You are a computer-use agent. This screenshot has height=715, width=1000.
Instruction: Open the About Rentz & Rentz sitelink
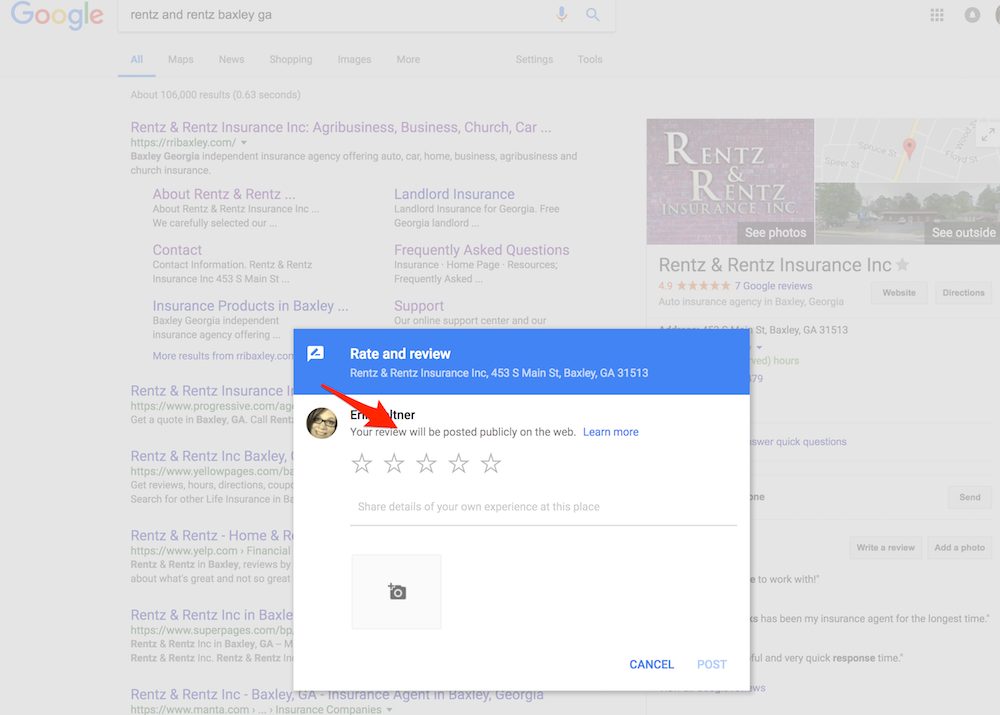[x=224, y=195]
